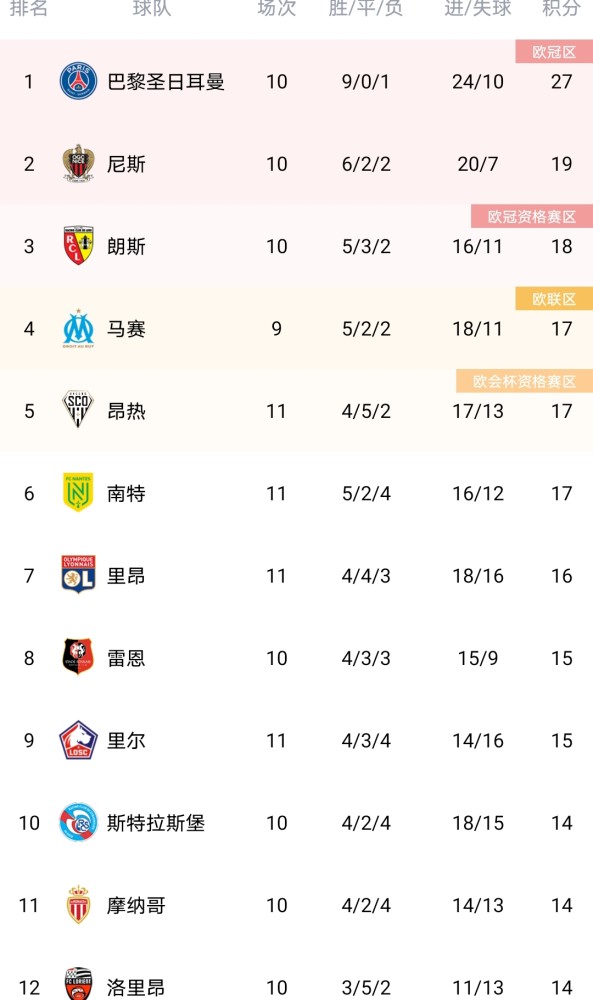The height and width of the screenshot is (1000, 593).
Task: Tap the 欧冠资格赛区 zone label
Action: pos(532,216)
